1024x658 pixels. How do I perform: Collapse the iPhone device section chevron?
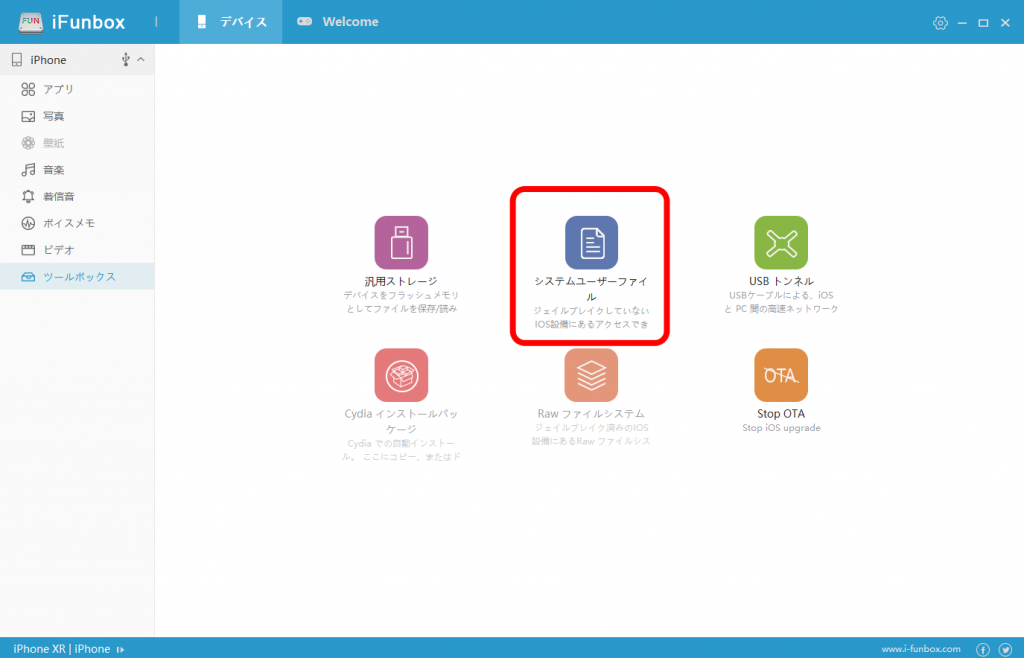[x=141, y=59]
